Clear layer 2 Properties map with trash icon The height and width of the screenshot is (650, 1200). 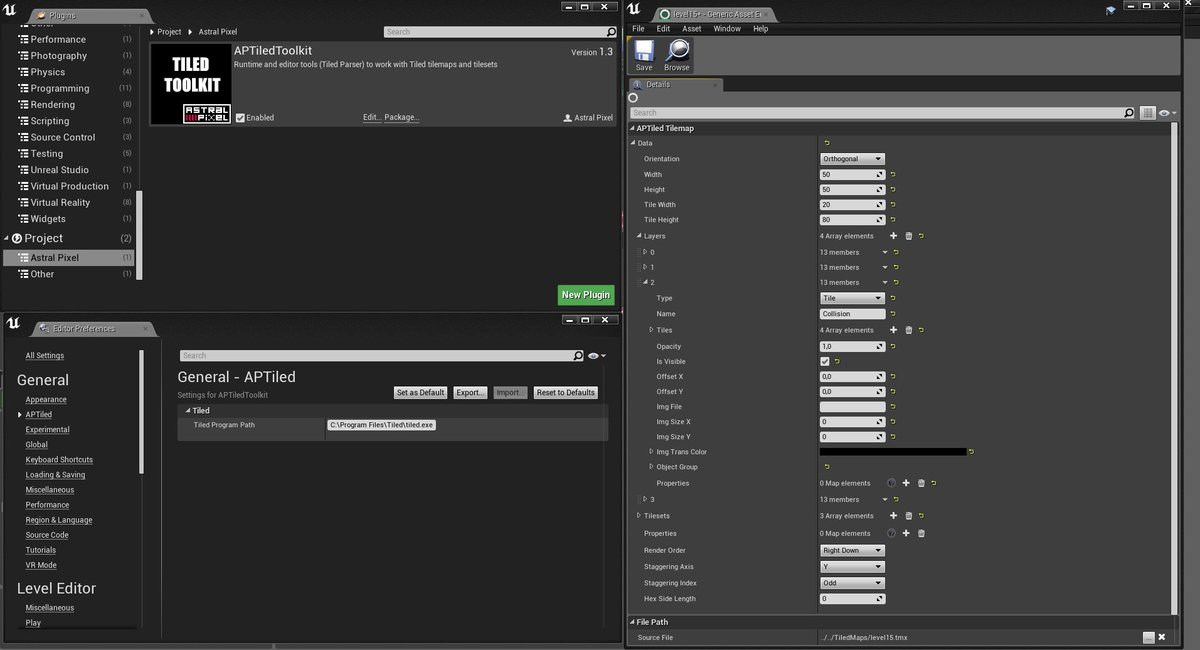(921, 483)
